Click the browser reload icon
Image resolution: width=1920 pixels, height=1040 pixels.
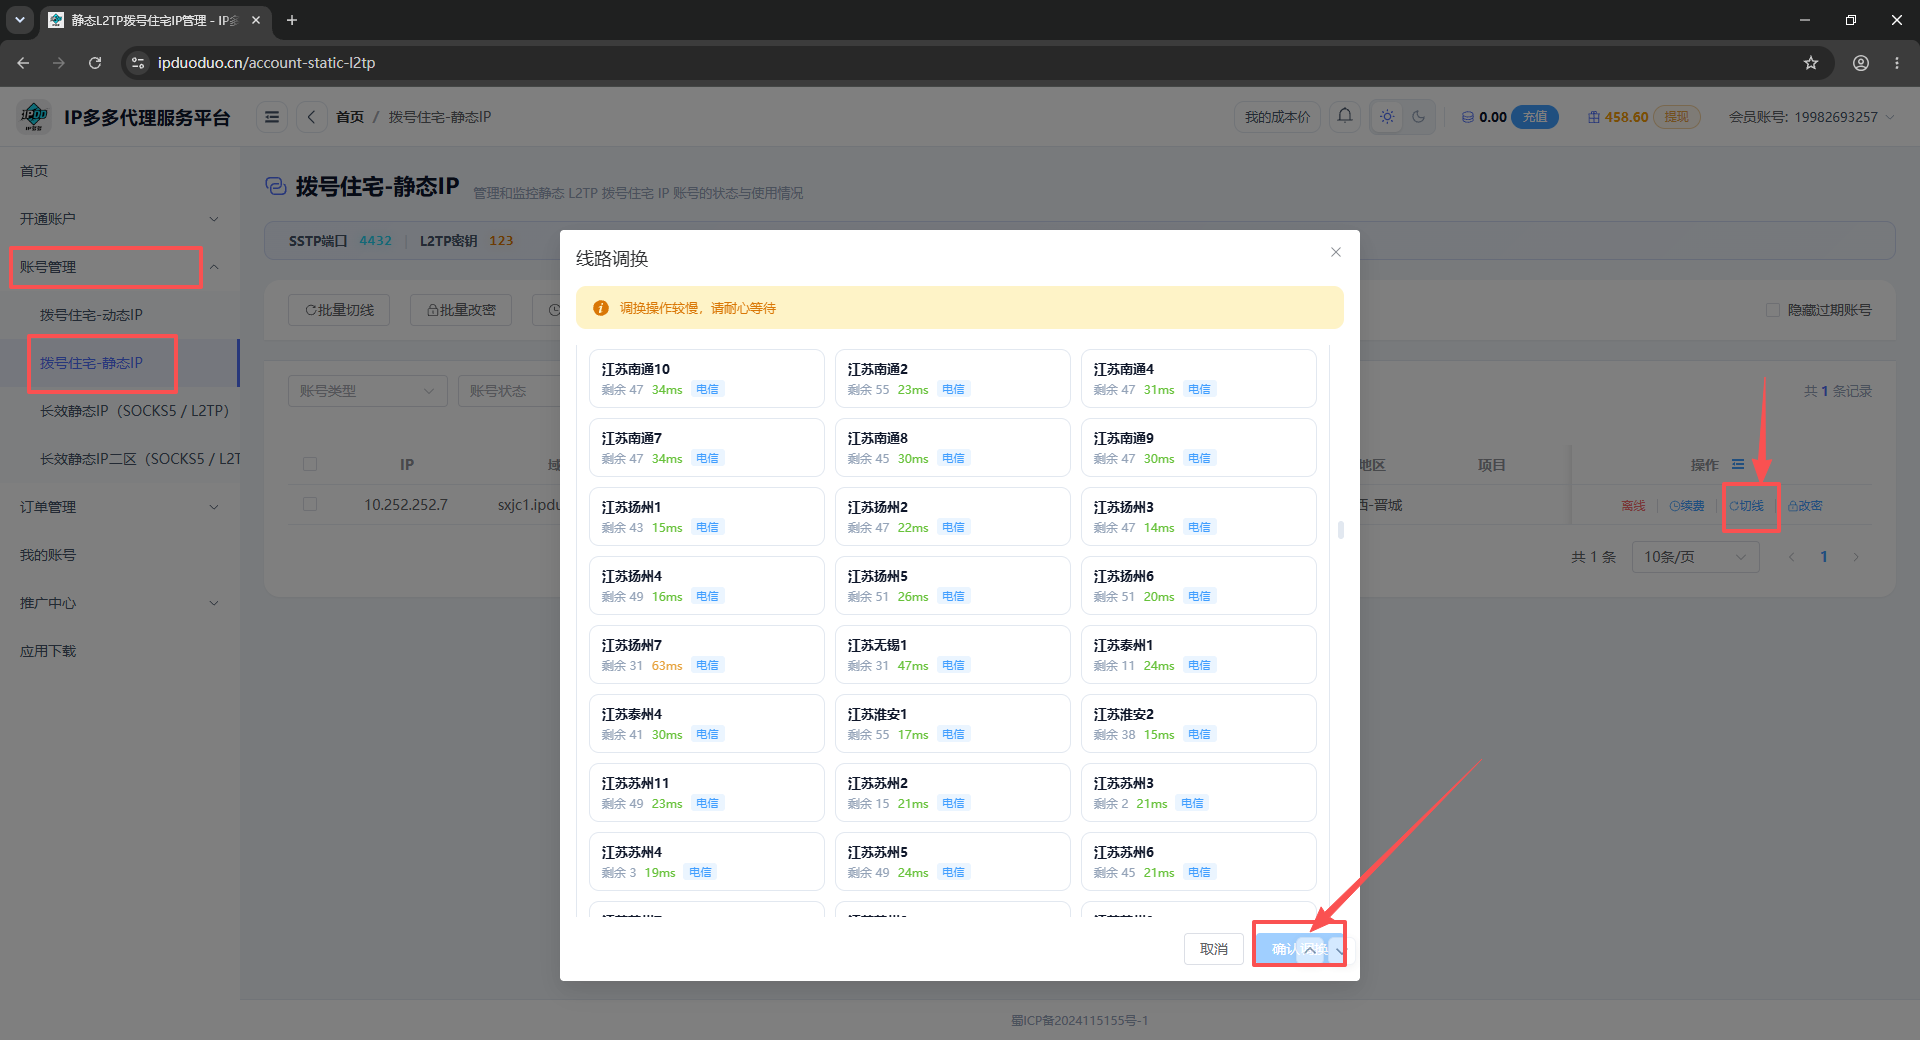(95, 62)
